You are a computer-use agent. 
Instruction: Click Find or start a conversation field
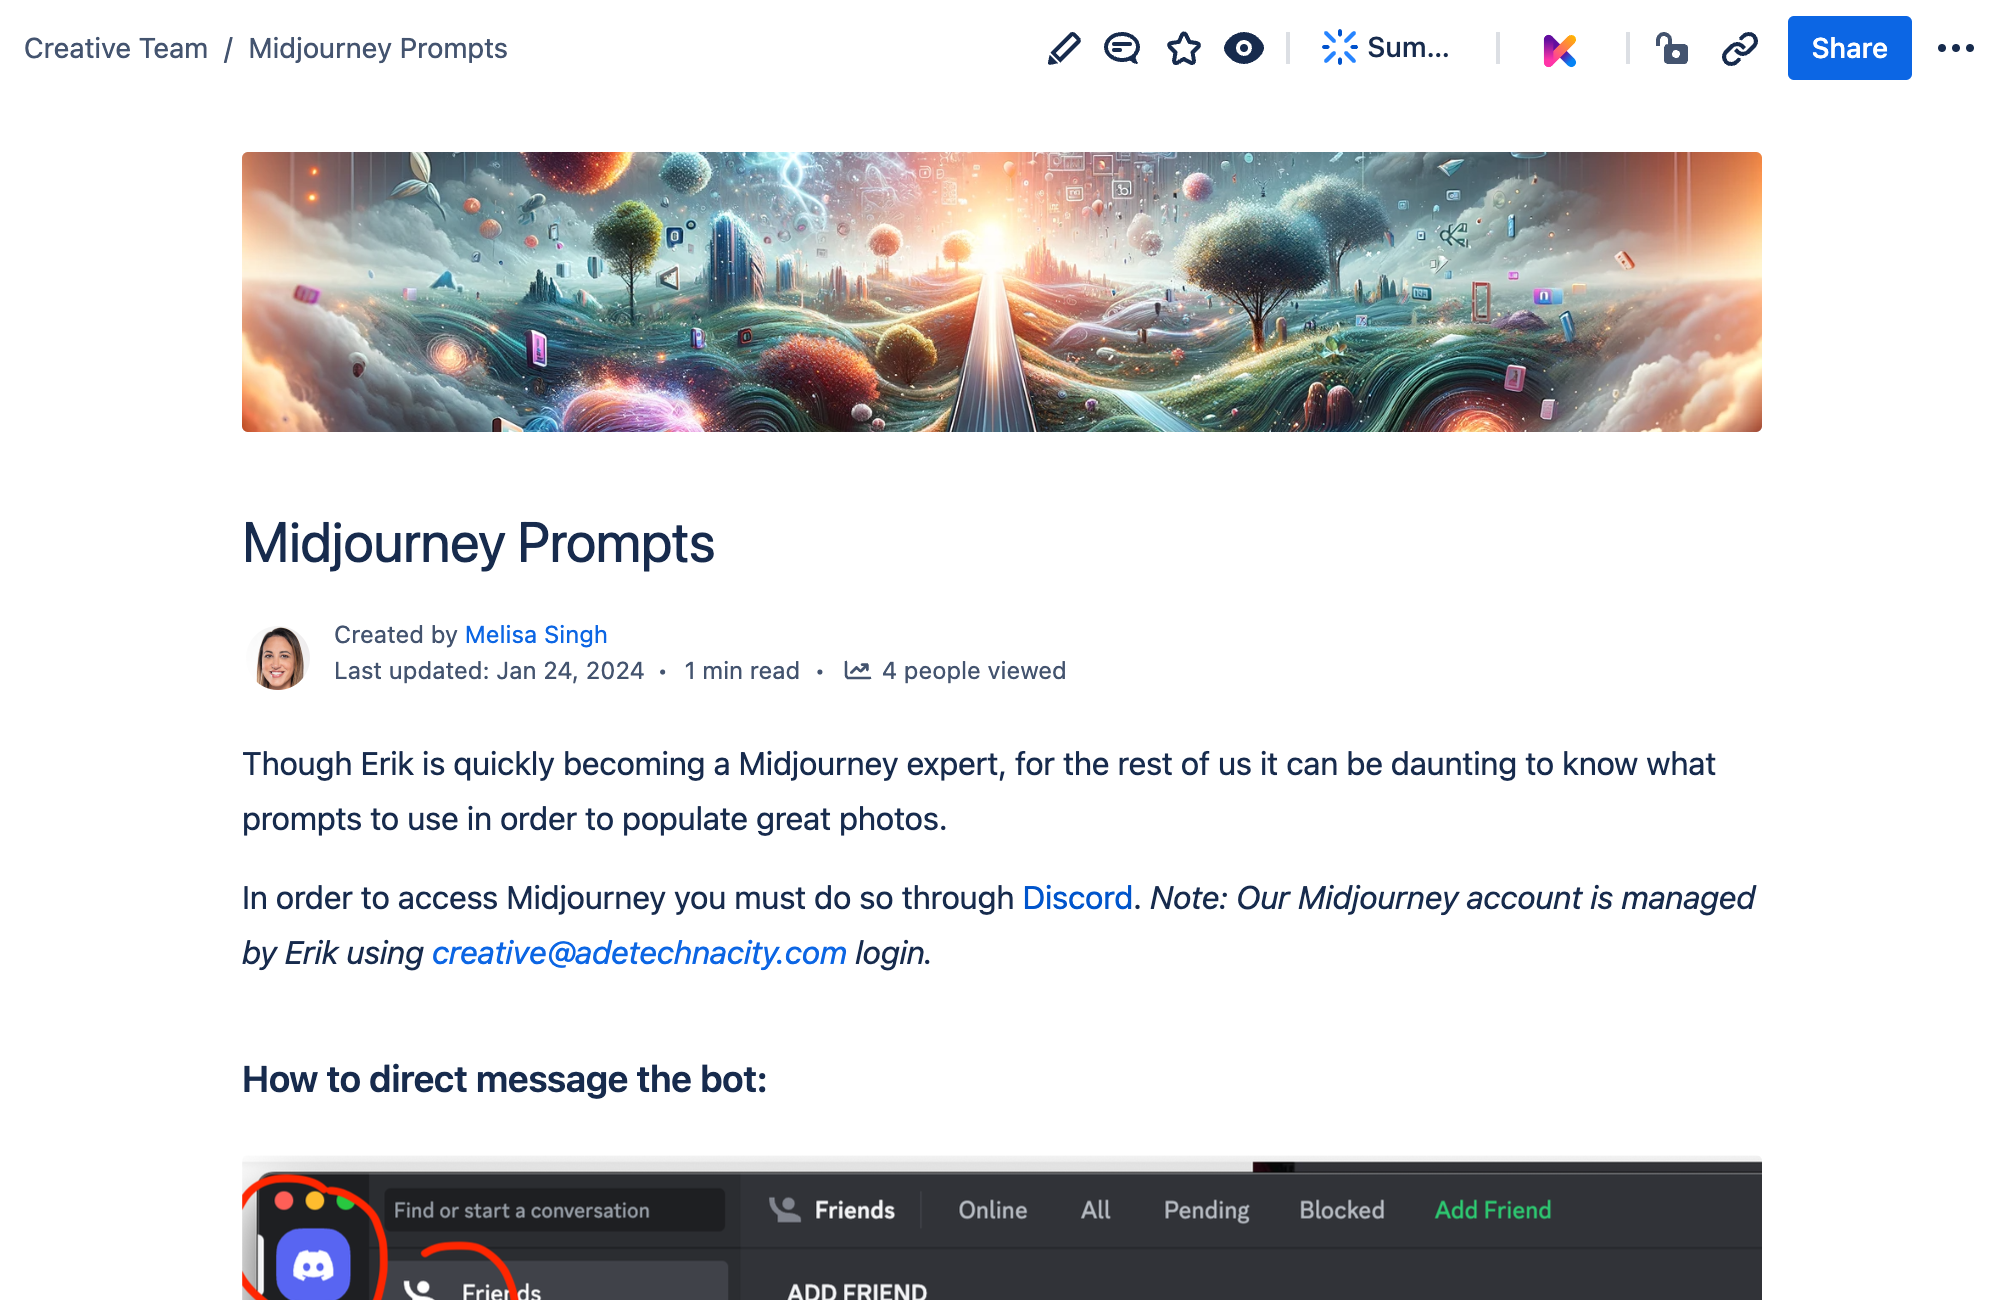[555, 1210]
